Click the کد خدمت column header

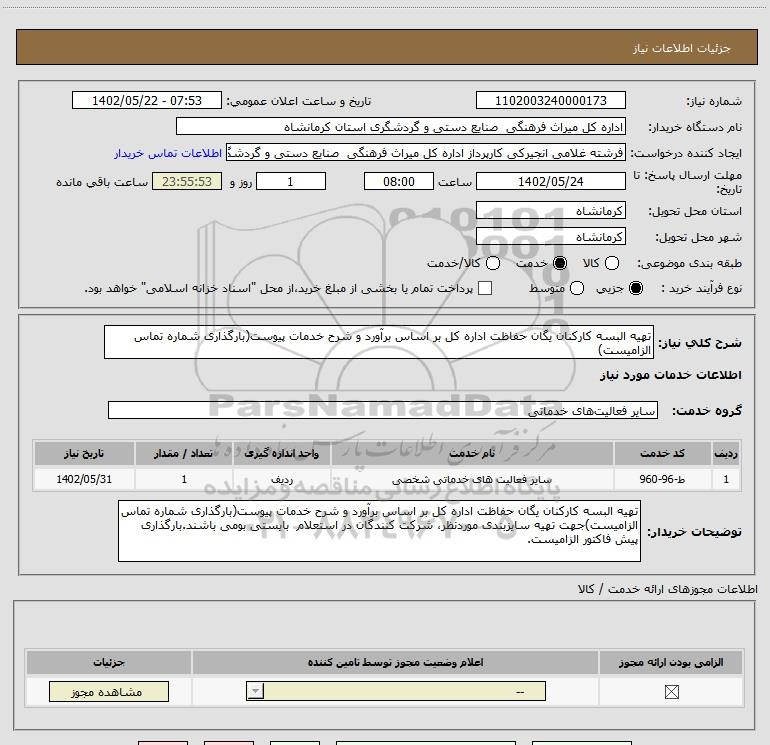click(662, 453)
